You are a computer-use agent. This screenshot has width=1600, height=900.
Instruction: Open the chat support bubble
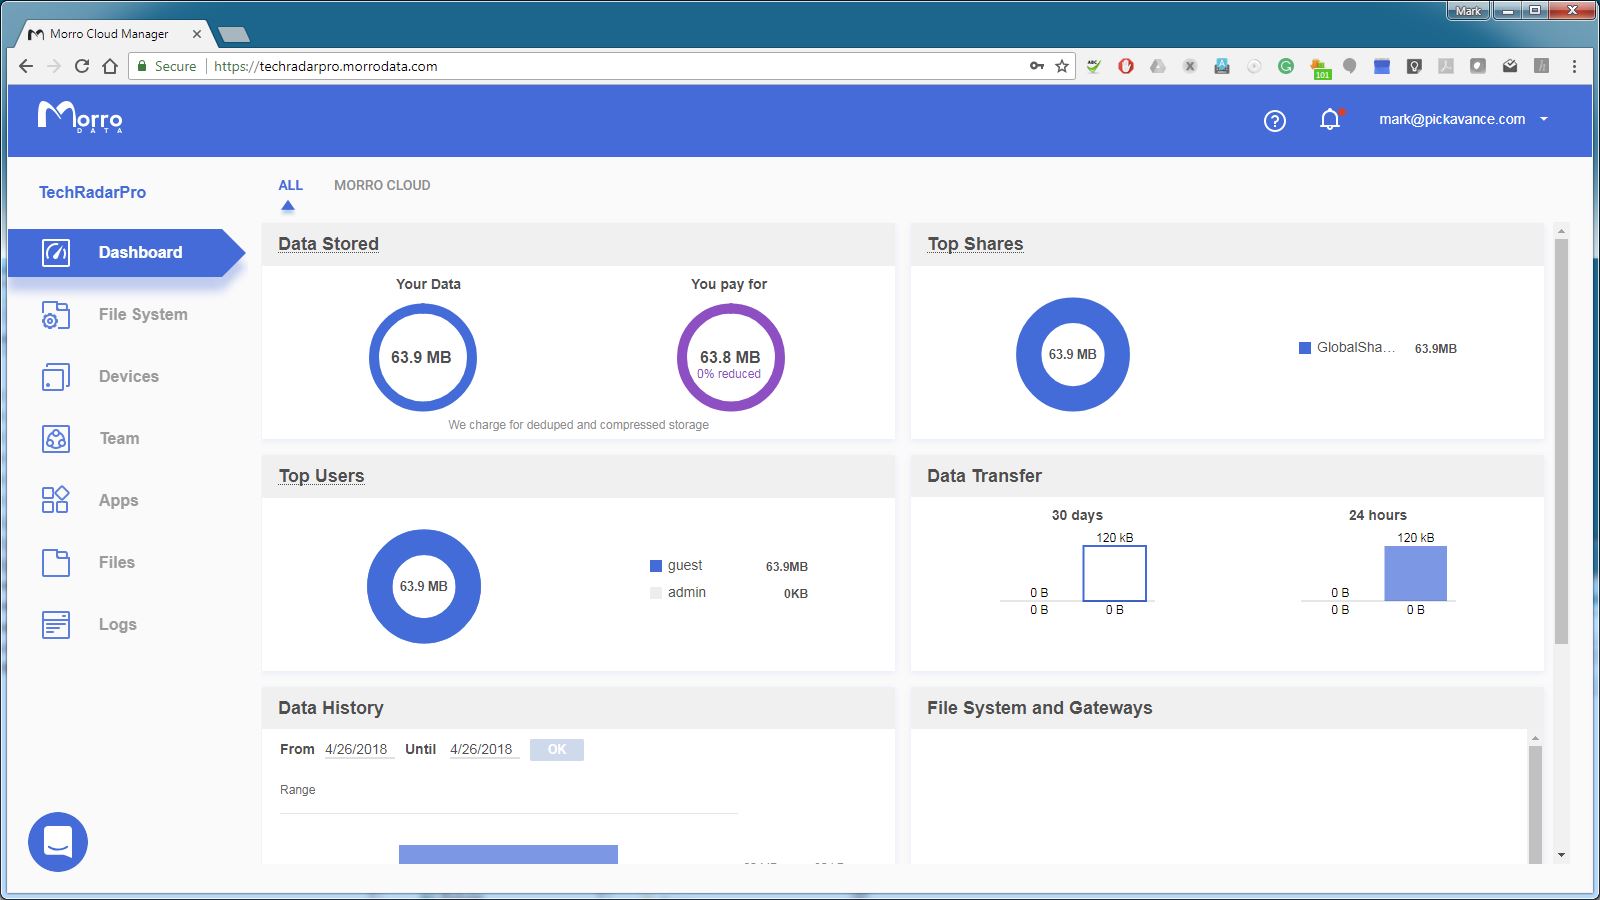click(x=58, y=842)
